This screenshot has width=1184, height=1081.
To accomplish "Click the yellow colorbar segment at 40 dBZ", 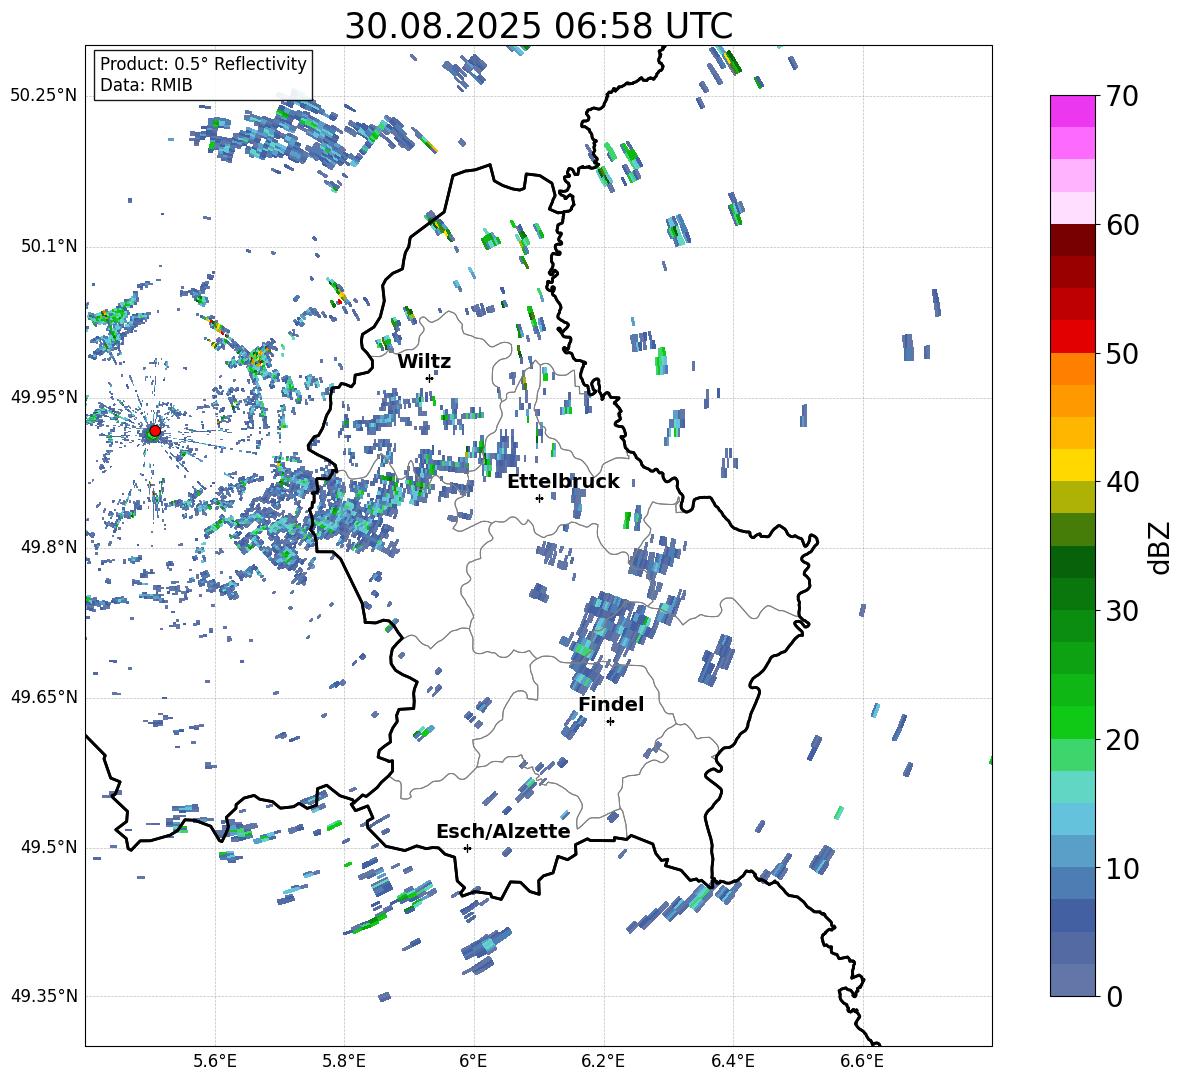I will click(1072, 465).
